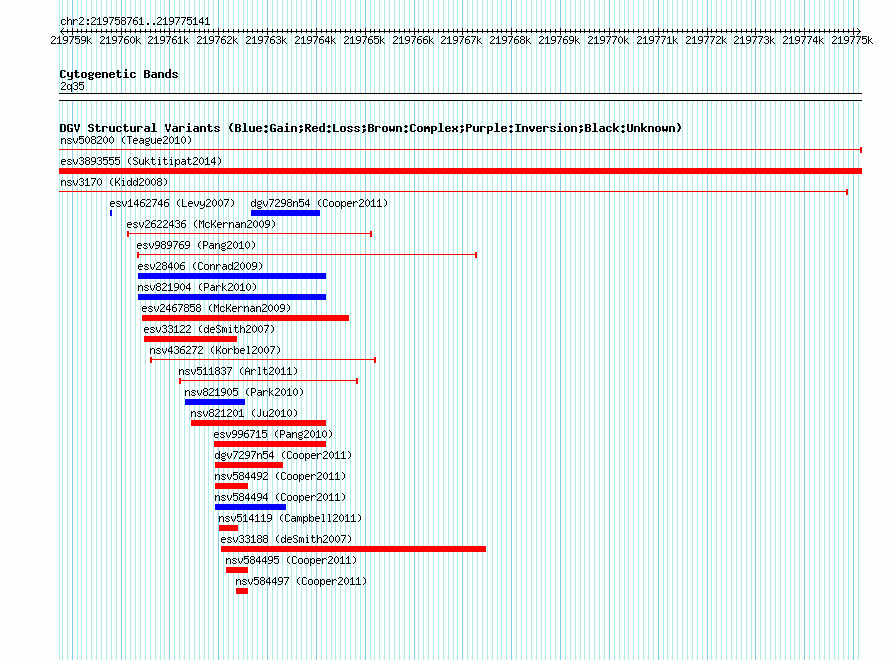
Task: Click nsv584495 (Cooper2011) label
Action: (x=291, y=560)
